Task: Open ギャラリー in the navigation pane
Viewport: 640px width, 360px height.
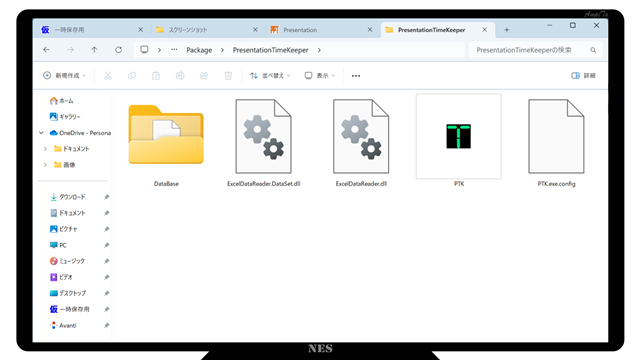Action: (64, 117)
